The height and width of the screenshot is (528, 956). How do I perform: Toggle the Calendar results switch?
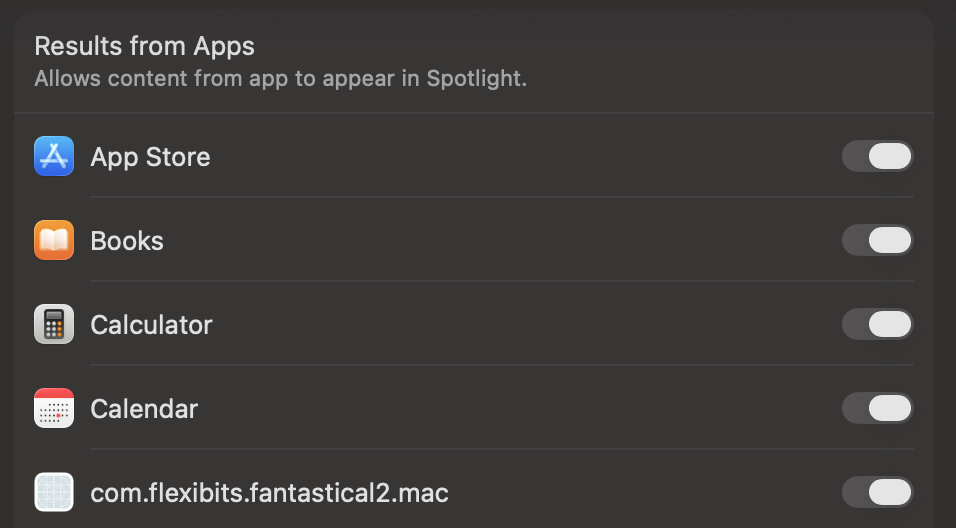(x=877, y=409)
